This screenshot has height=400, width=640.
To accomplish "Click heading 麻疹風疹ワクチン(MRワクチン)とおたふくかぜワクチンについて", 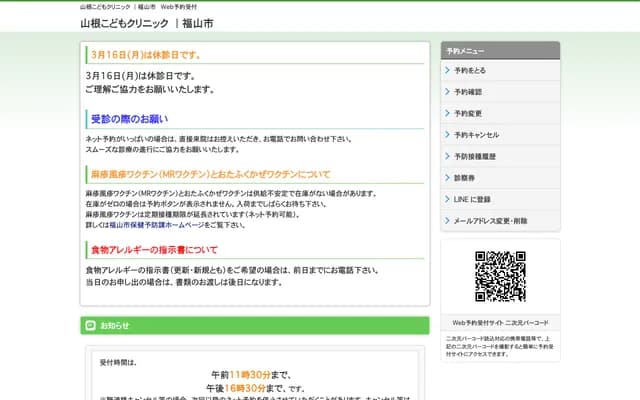I will (x=210, y=174).
